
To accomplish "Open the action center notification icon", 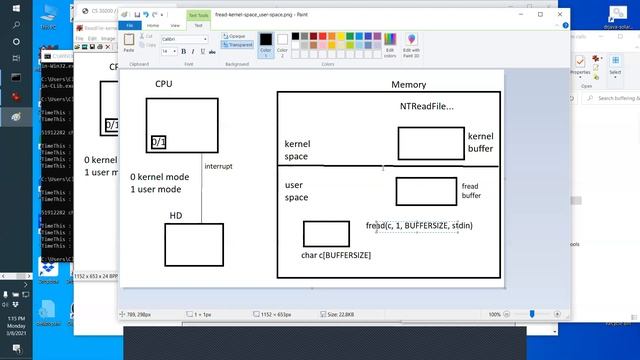I will [x=16, y=349].
